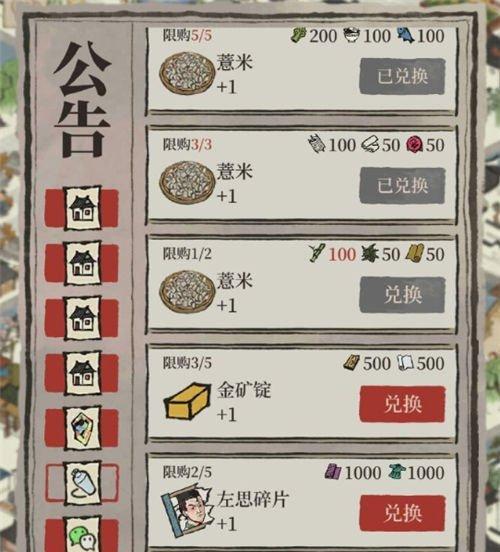
Task: Tap the bamboo cost icon with red 100
Action: click(317, 253)
